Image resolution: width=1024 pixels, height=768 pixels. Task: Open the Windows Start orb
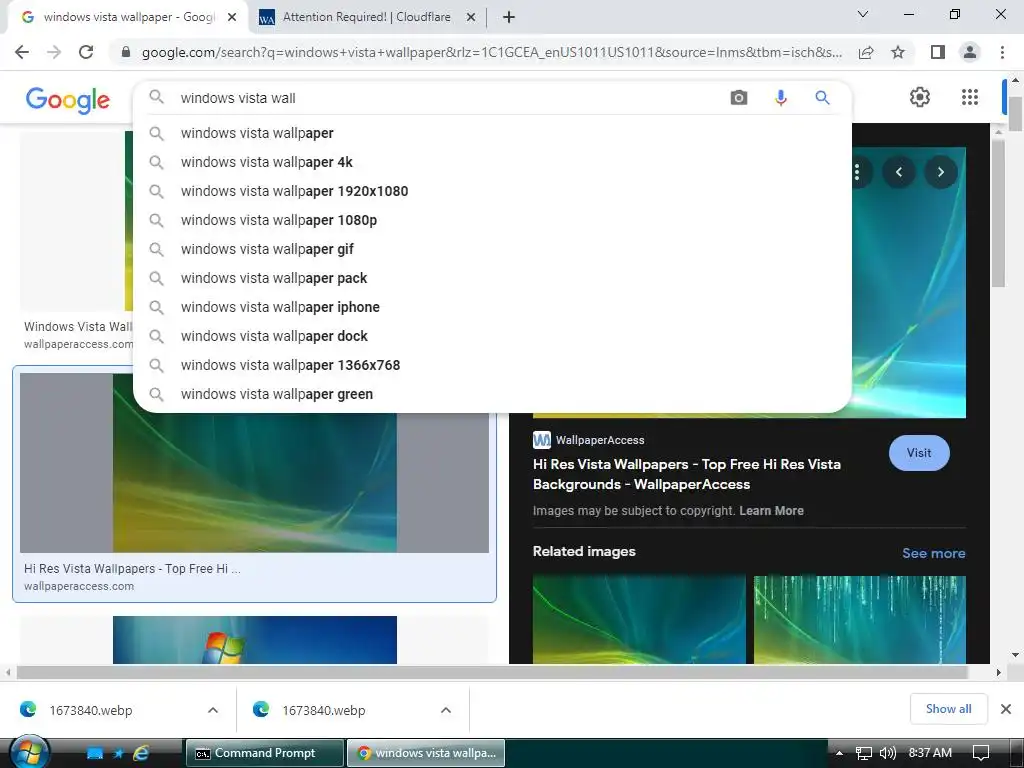28,752
